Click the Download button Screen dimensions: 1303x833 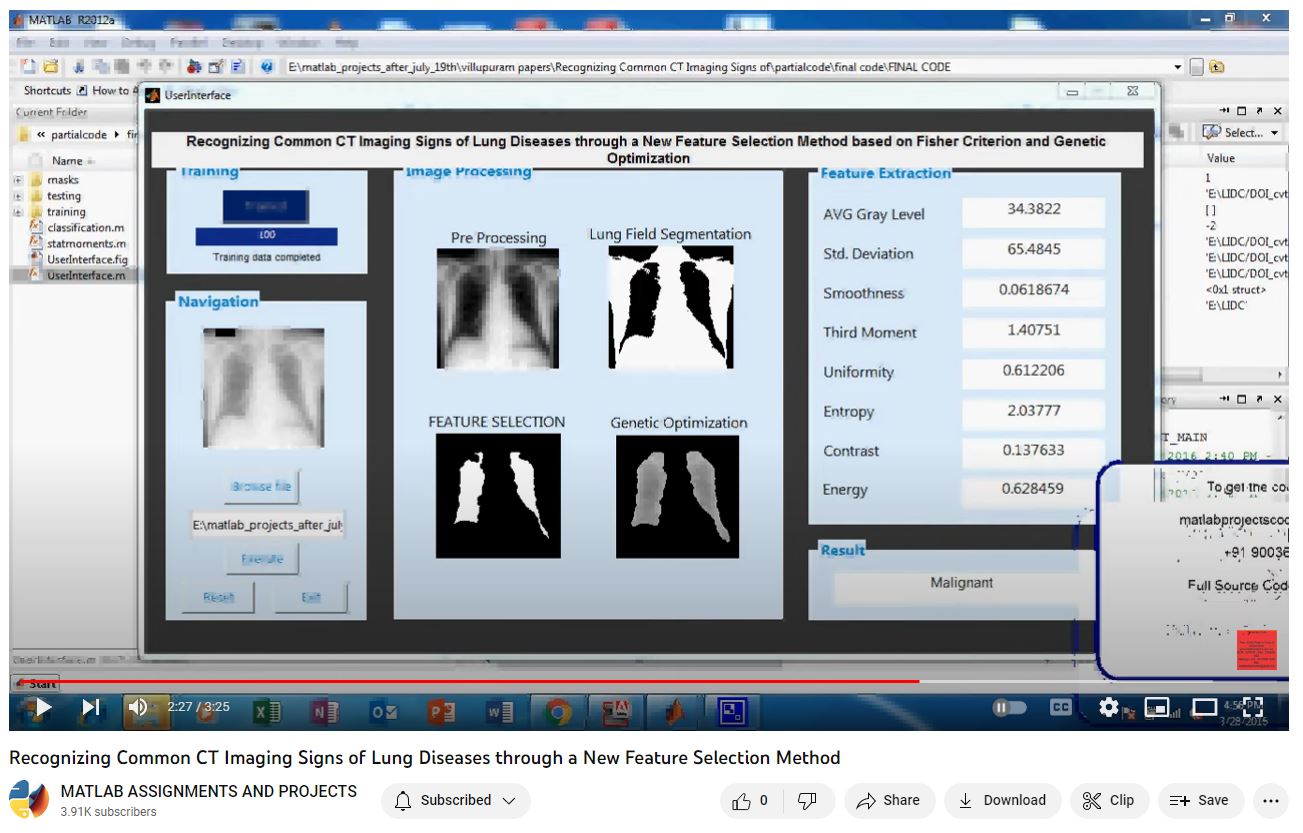(x=1002, y=800)
